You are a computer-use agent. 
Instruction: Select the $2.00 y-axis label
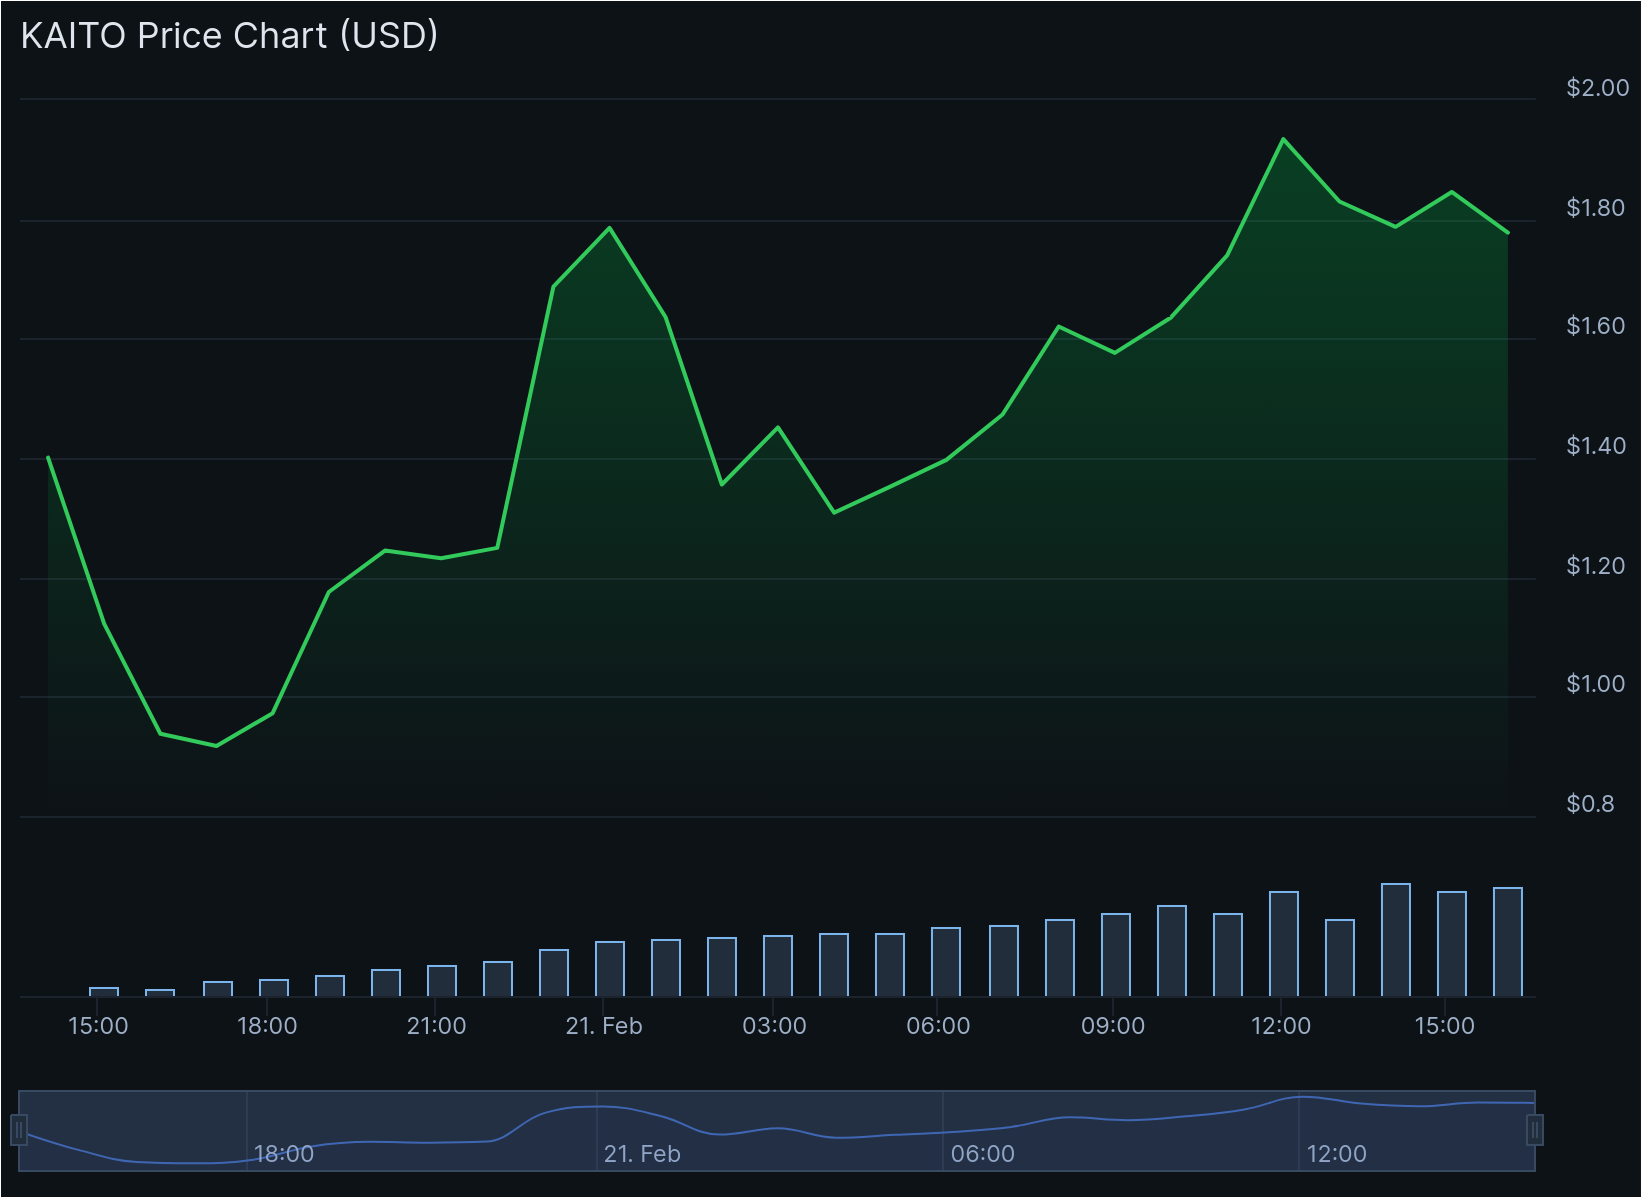pyautogui.click(x=1597, y=88)
